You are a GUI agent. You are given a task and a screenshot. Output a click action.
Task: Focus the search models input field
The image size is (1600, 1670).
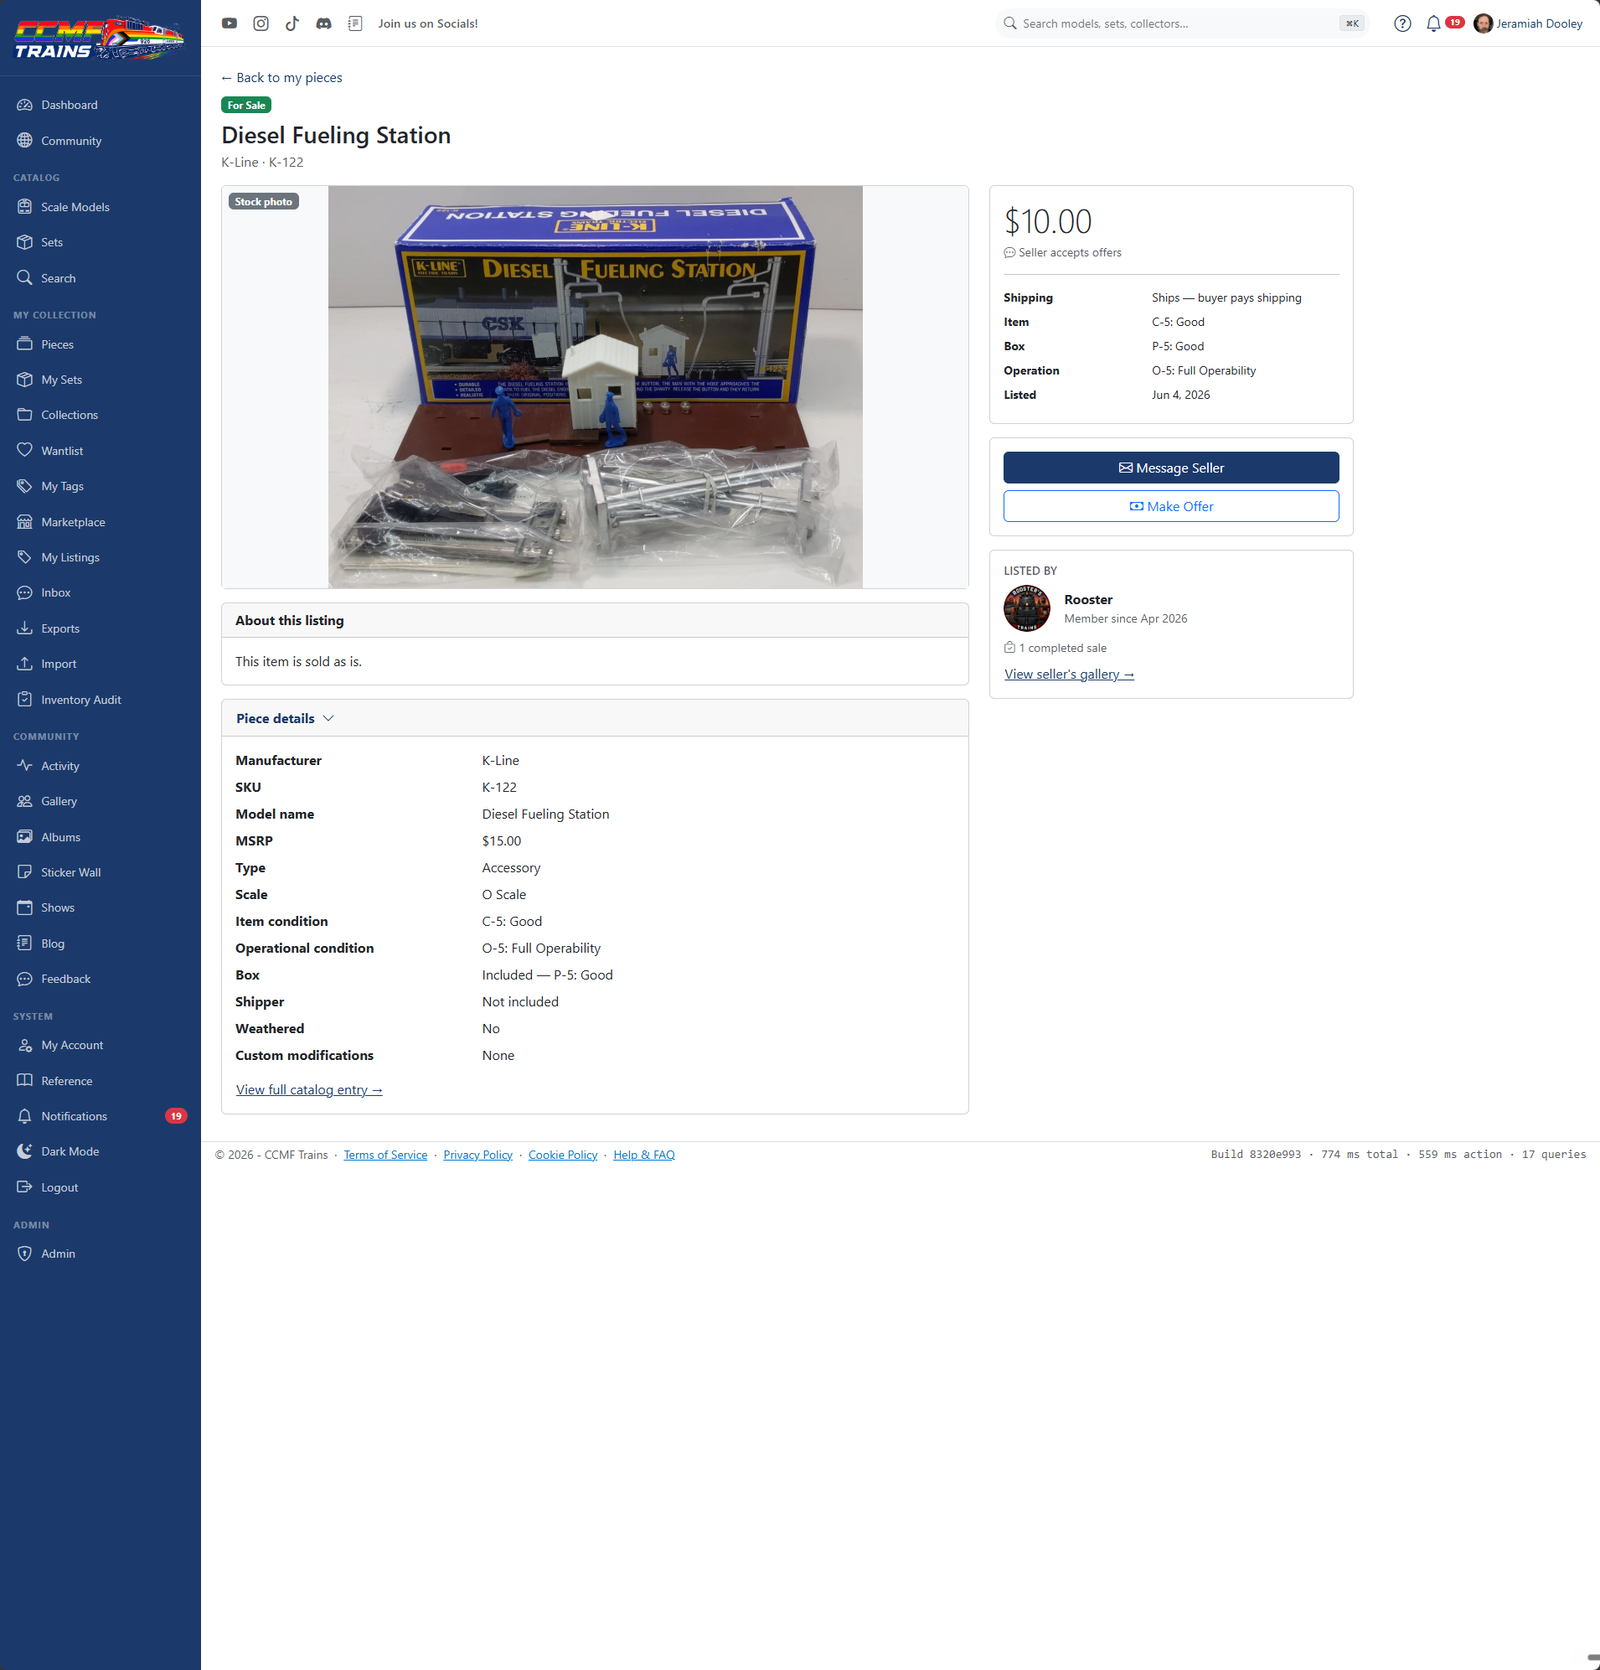tap(1180, 23)
